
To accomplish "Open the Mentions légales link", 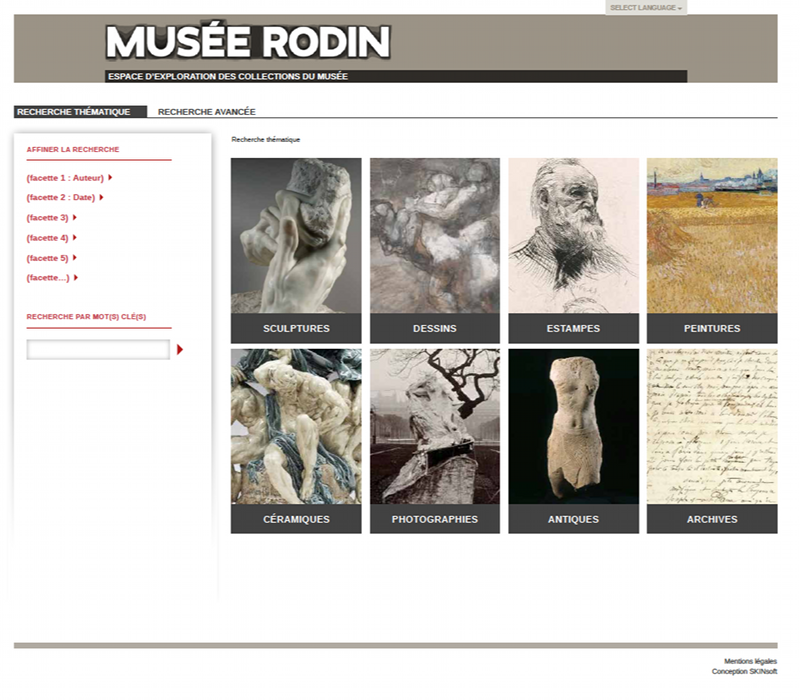I will (751, 661).
